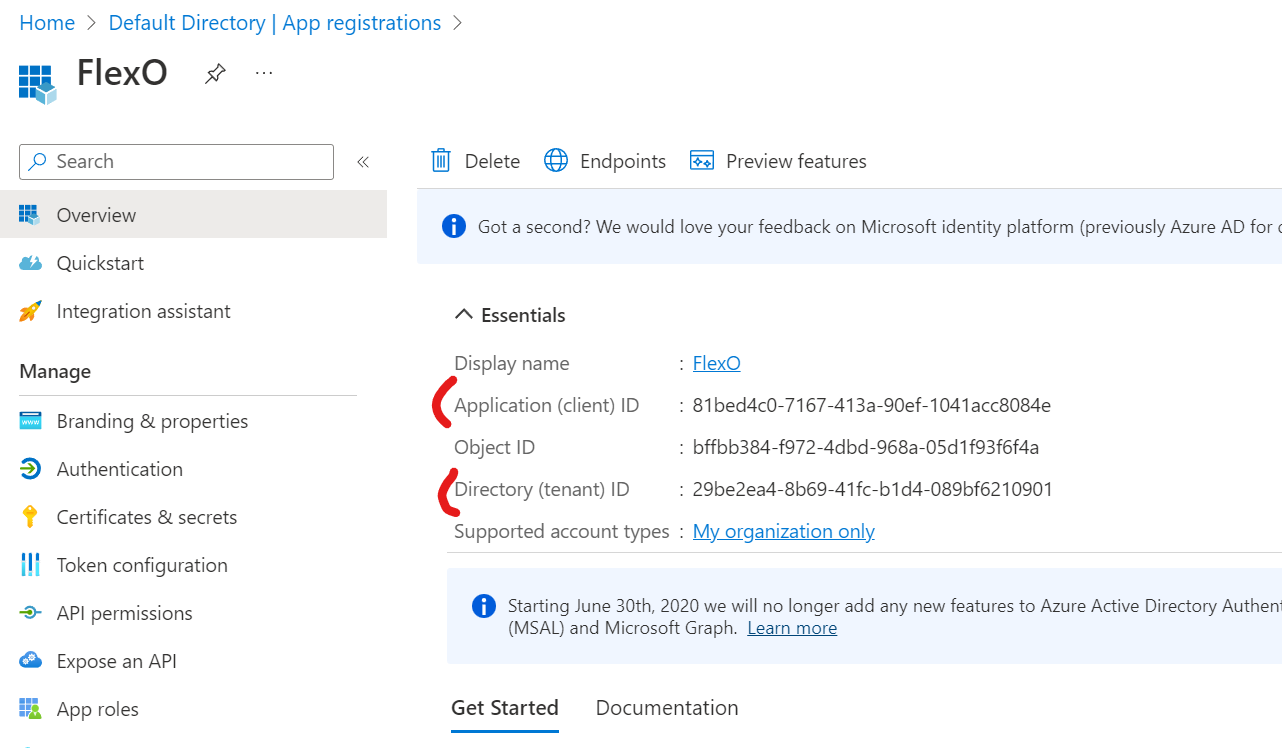Switch to the Documentation tab

(667, 708)
